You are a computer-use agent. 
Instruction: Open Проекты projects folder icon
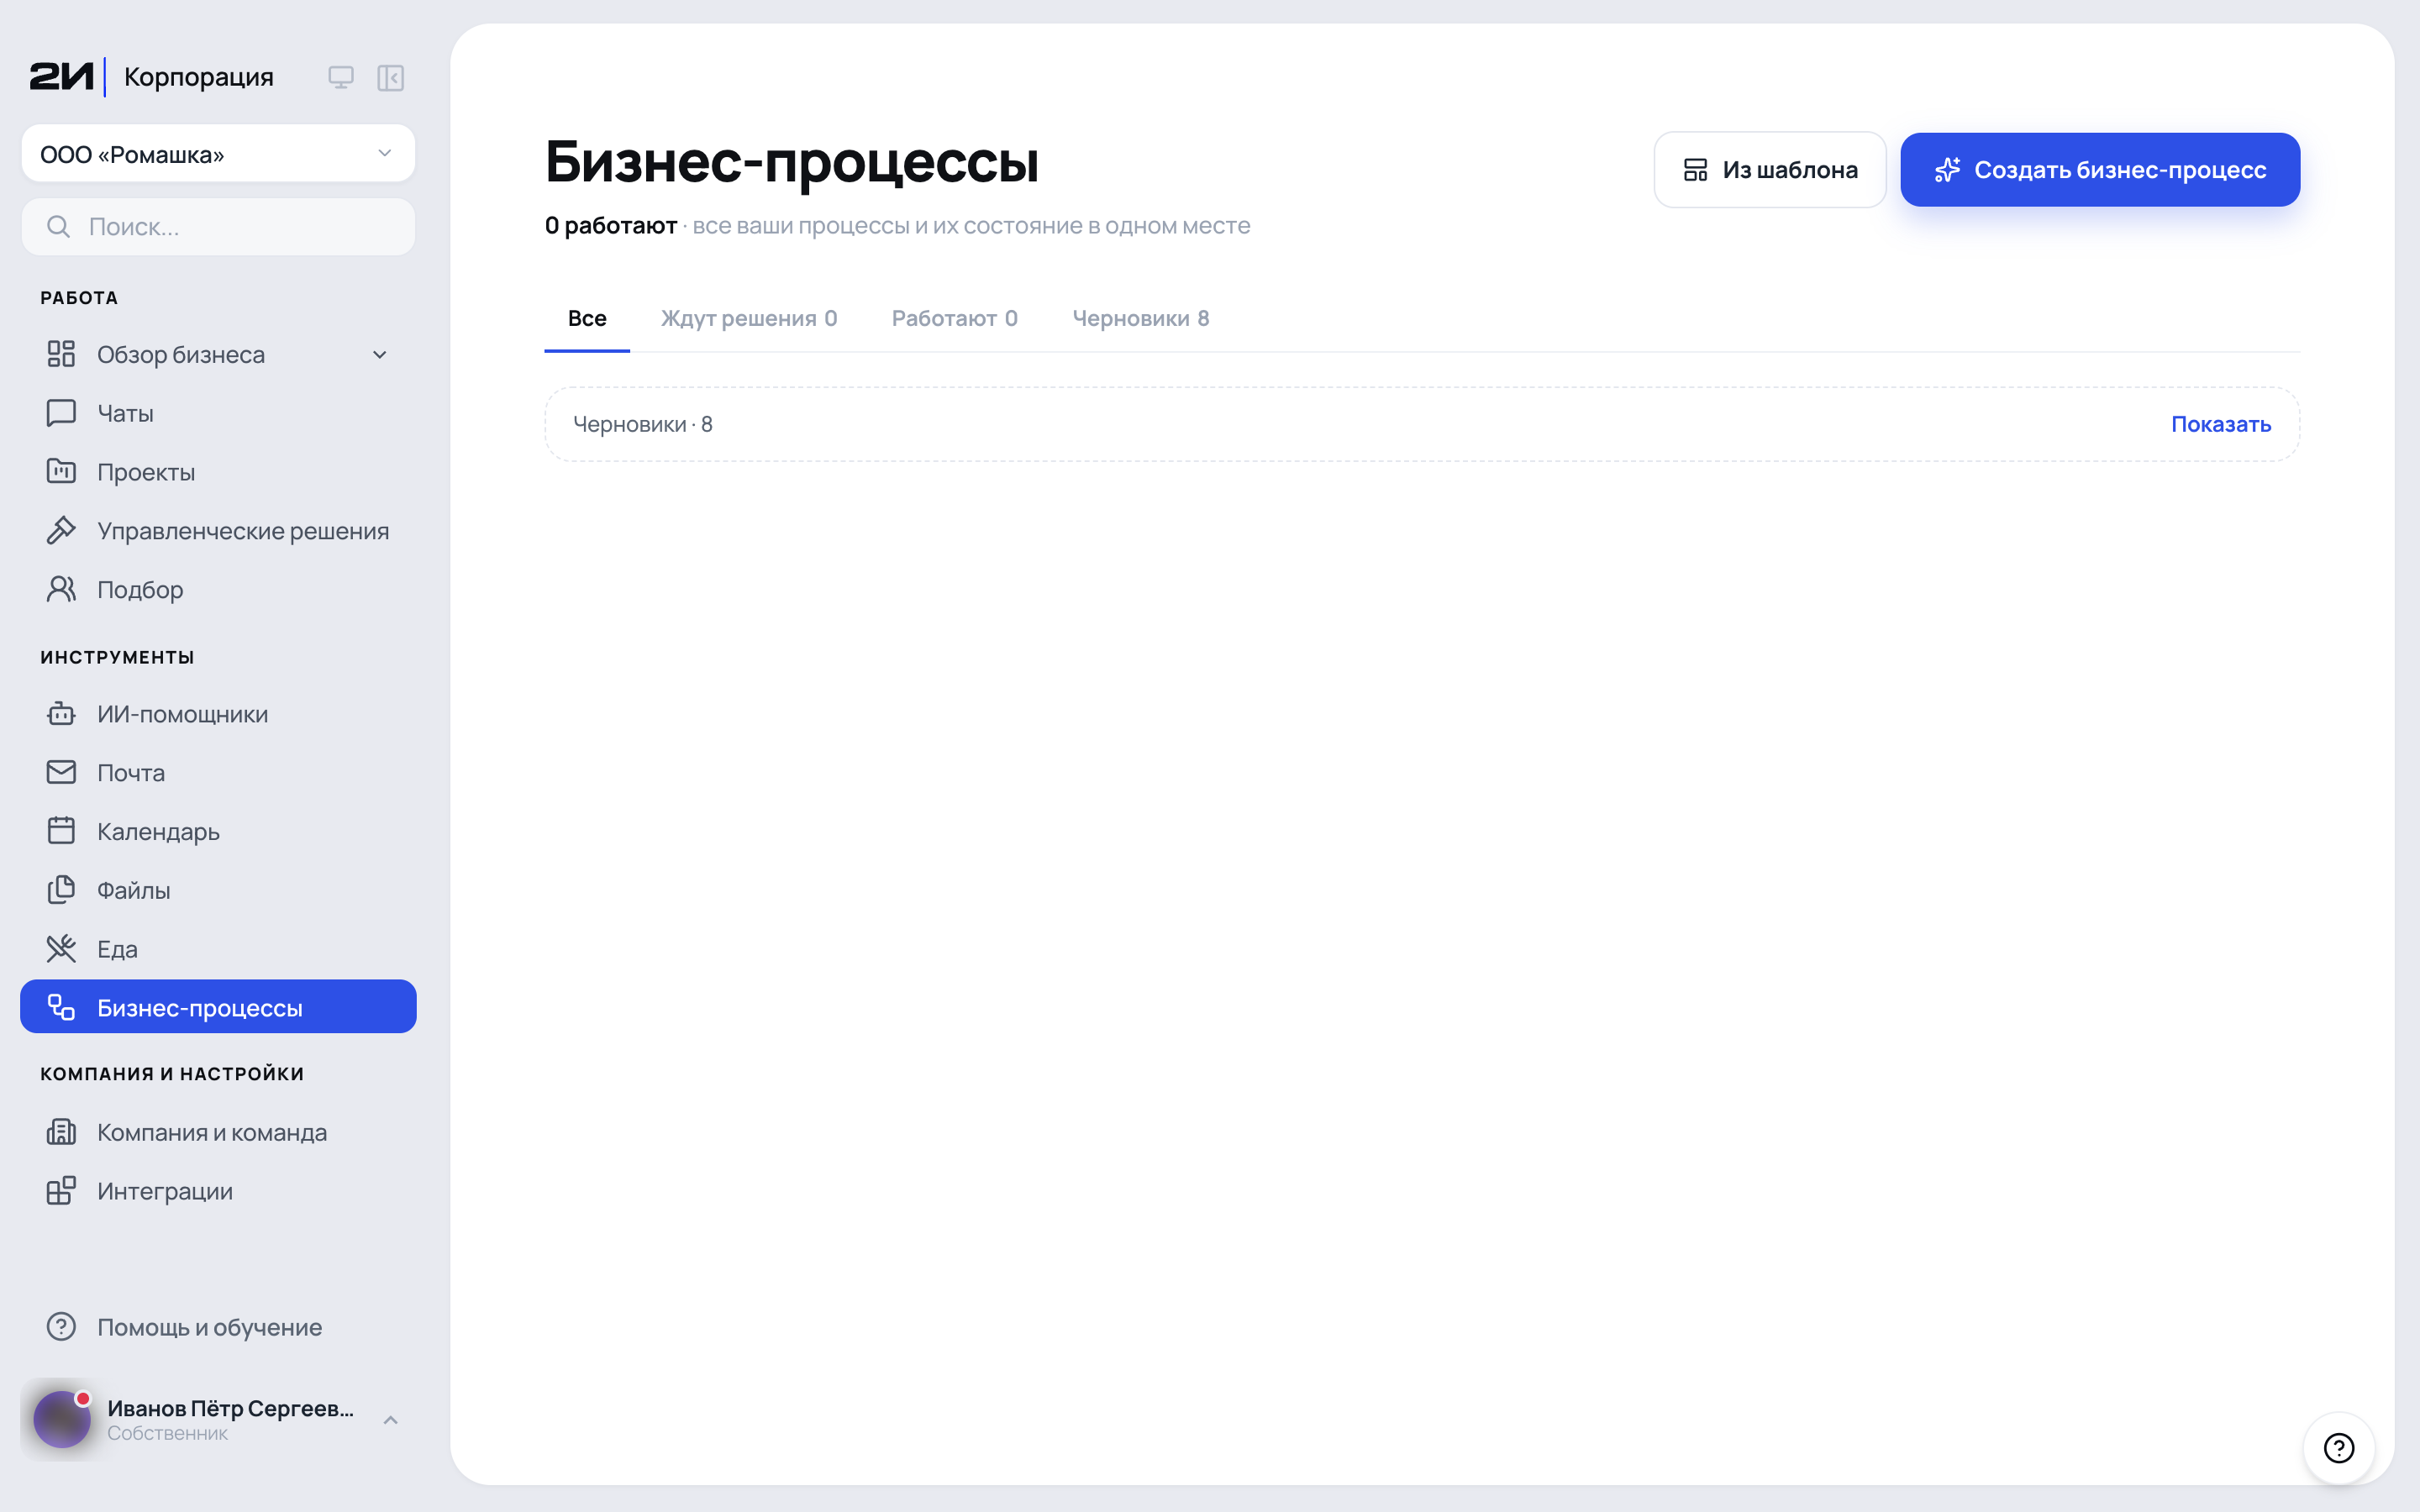(x=61, y=471)
